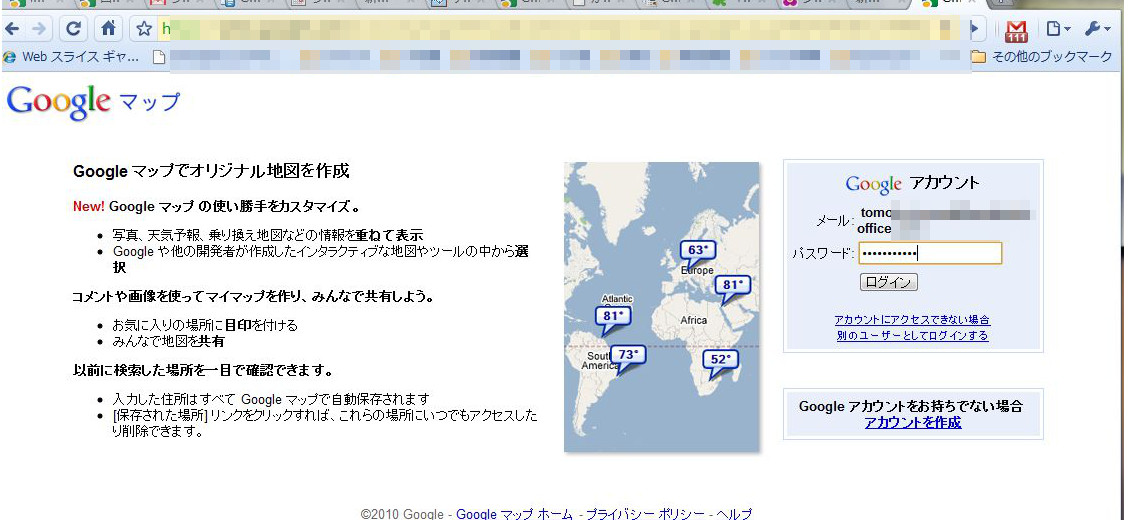Image resolution: width=1142 pixels, height=520 pixels.
Task: Open Google マップ ホーム footer link
Action: pos(514,513)
